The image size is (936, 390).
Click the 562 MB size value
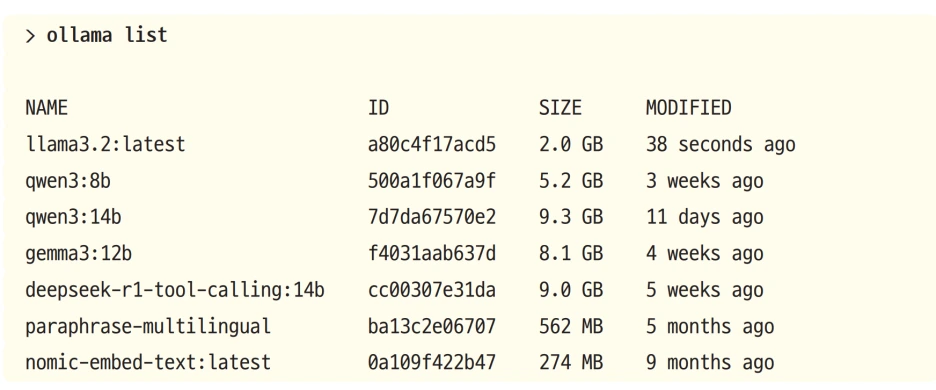pos(571,327)
